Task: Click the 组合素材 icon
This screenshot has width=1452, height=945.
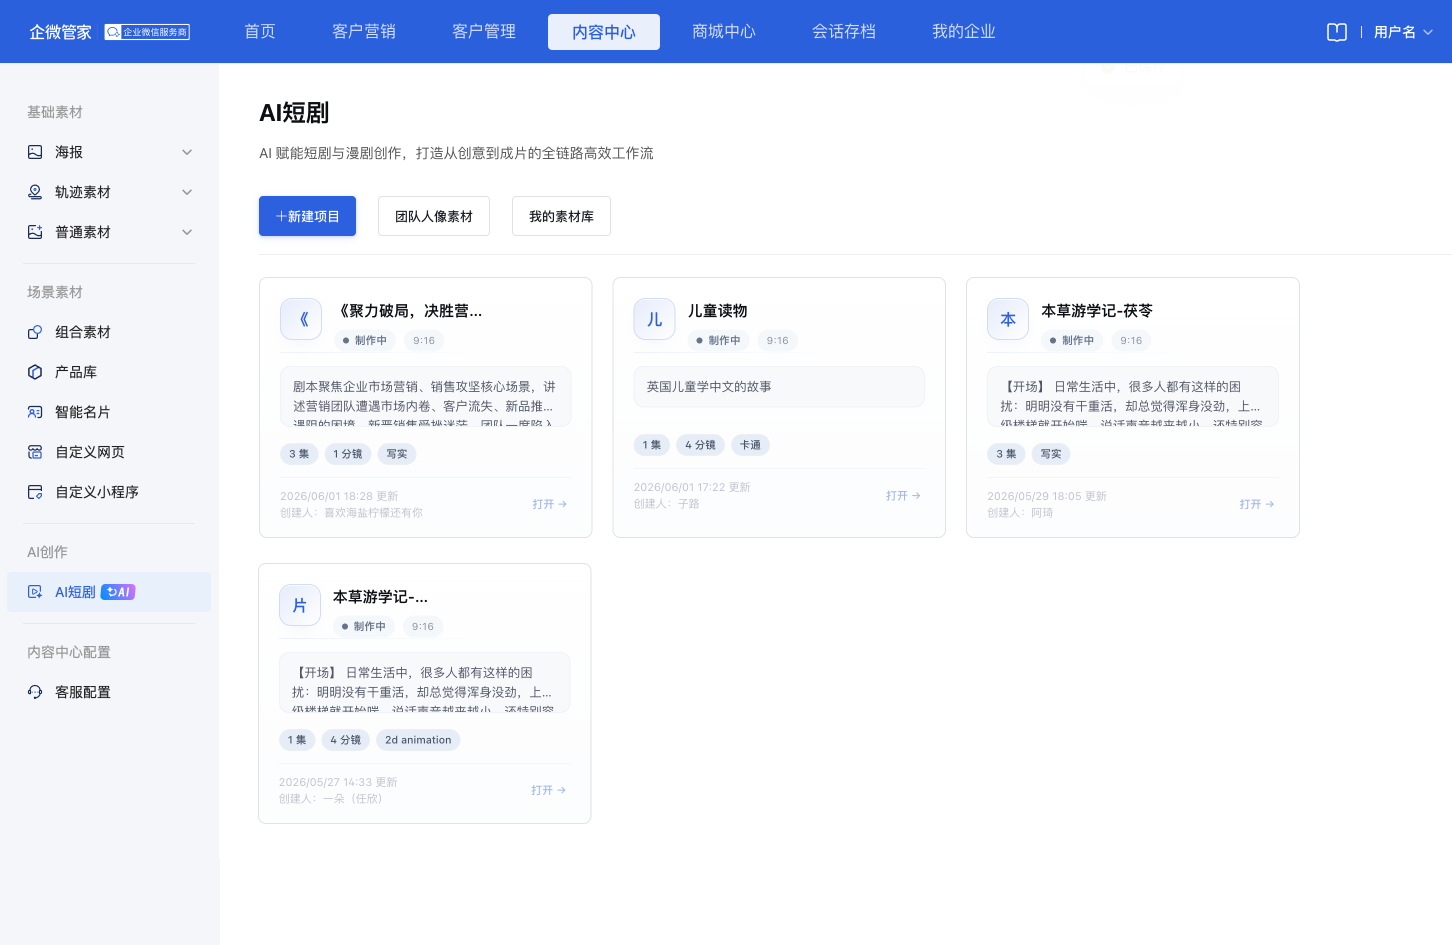Action: (35, 332)
